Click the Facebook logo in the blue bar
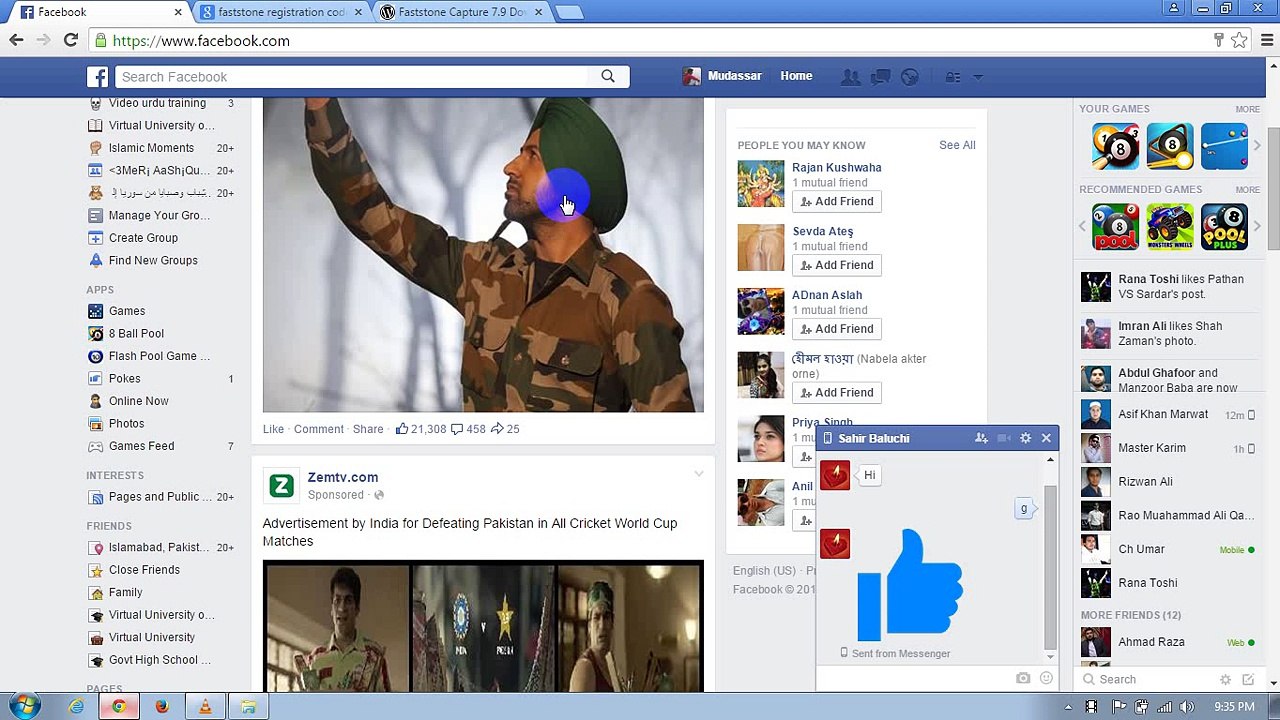Screen dimensions: 1280x720 pyautogui.click(x=97, y=77)
